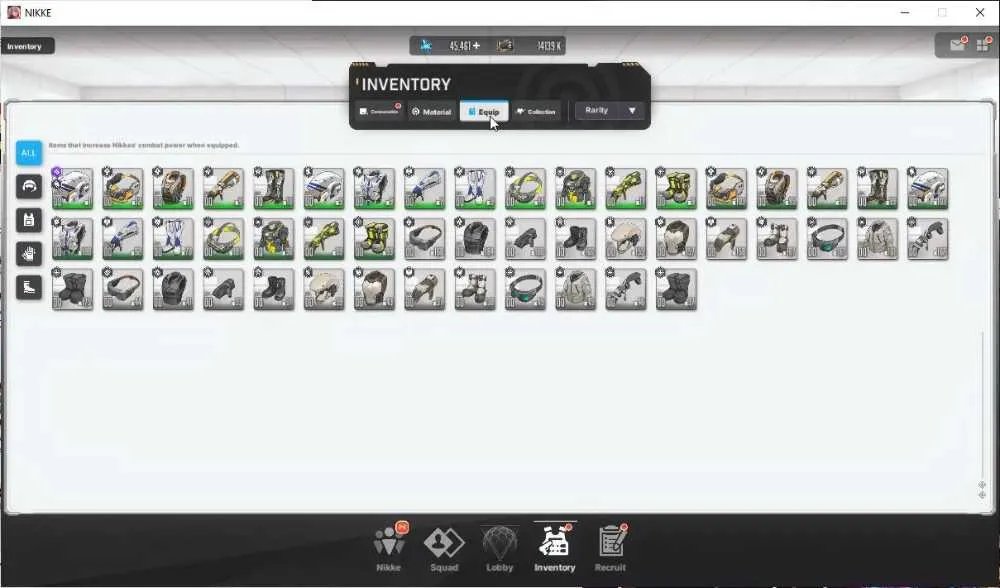Go to the Nikke roster in the bottom bar

point(388,547)
